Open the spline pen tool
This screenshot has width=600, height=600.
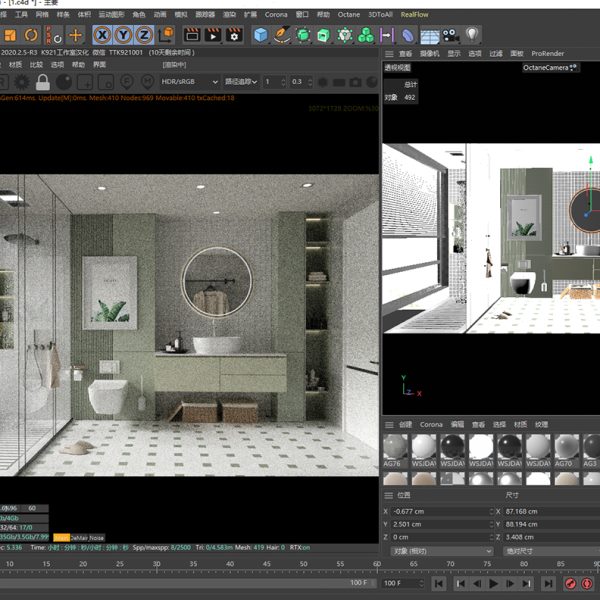pyautogui.click(x=282, y=35)
